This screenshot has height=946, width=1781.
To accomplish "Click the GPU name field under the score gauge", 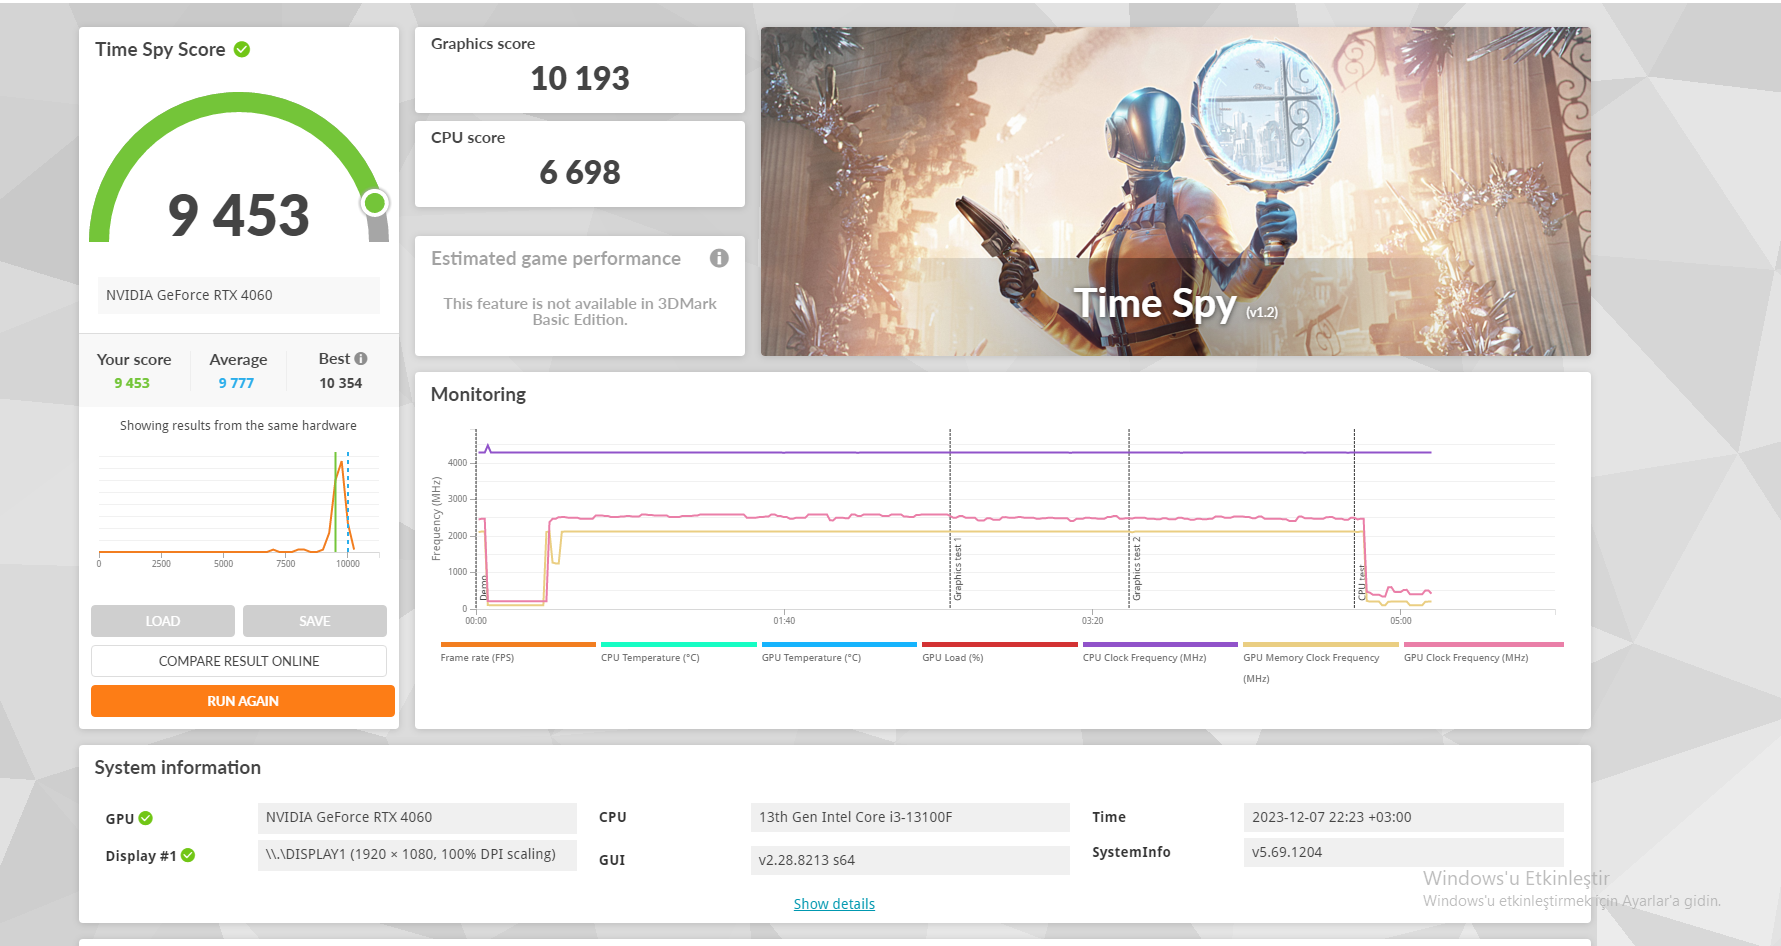I will 239,295.
